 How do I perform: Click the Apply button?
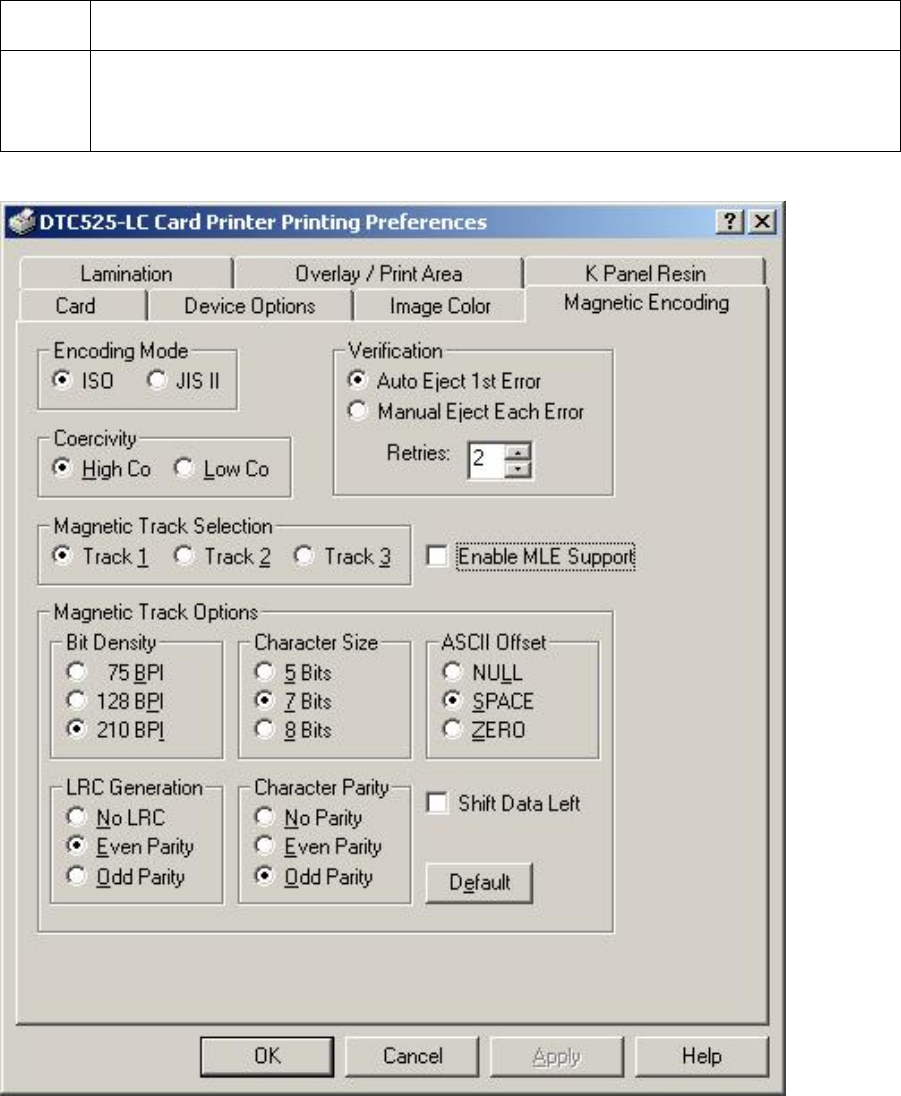pos(556,1055)
